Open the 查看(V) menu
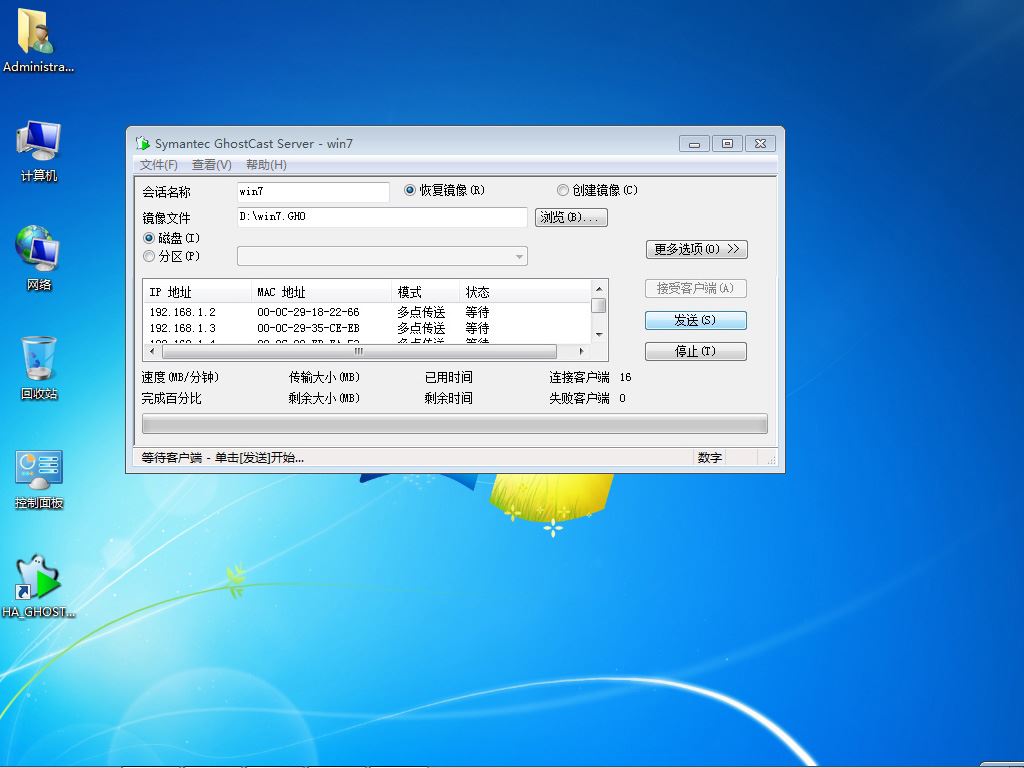Image resolution: width=1024 pixels, height=768 pixels. tap(212, 165)
